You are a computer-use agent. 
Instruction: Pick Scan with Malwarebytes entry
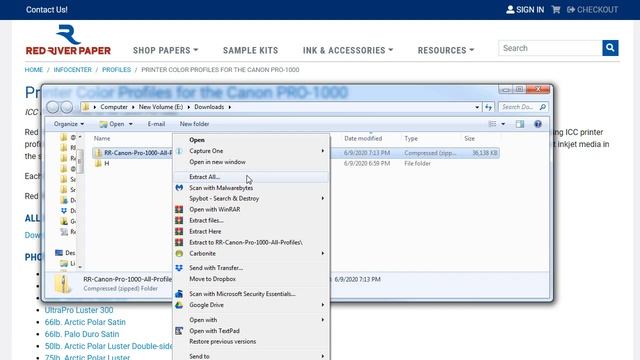click(251, 188)
